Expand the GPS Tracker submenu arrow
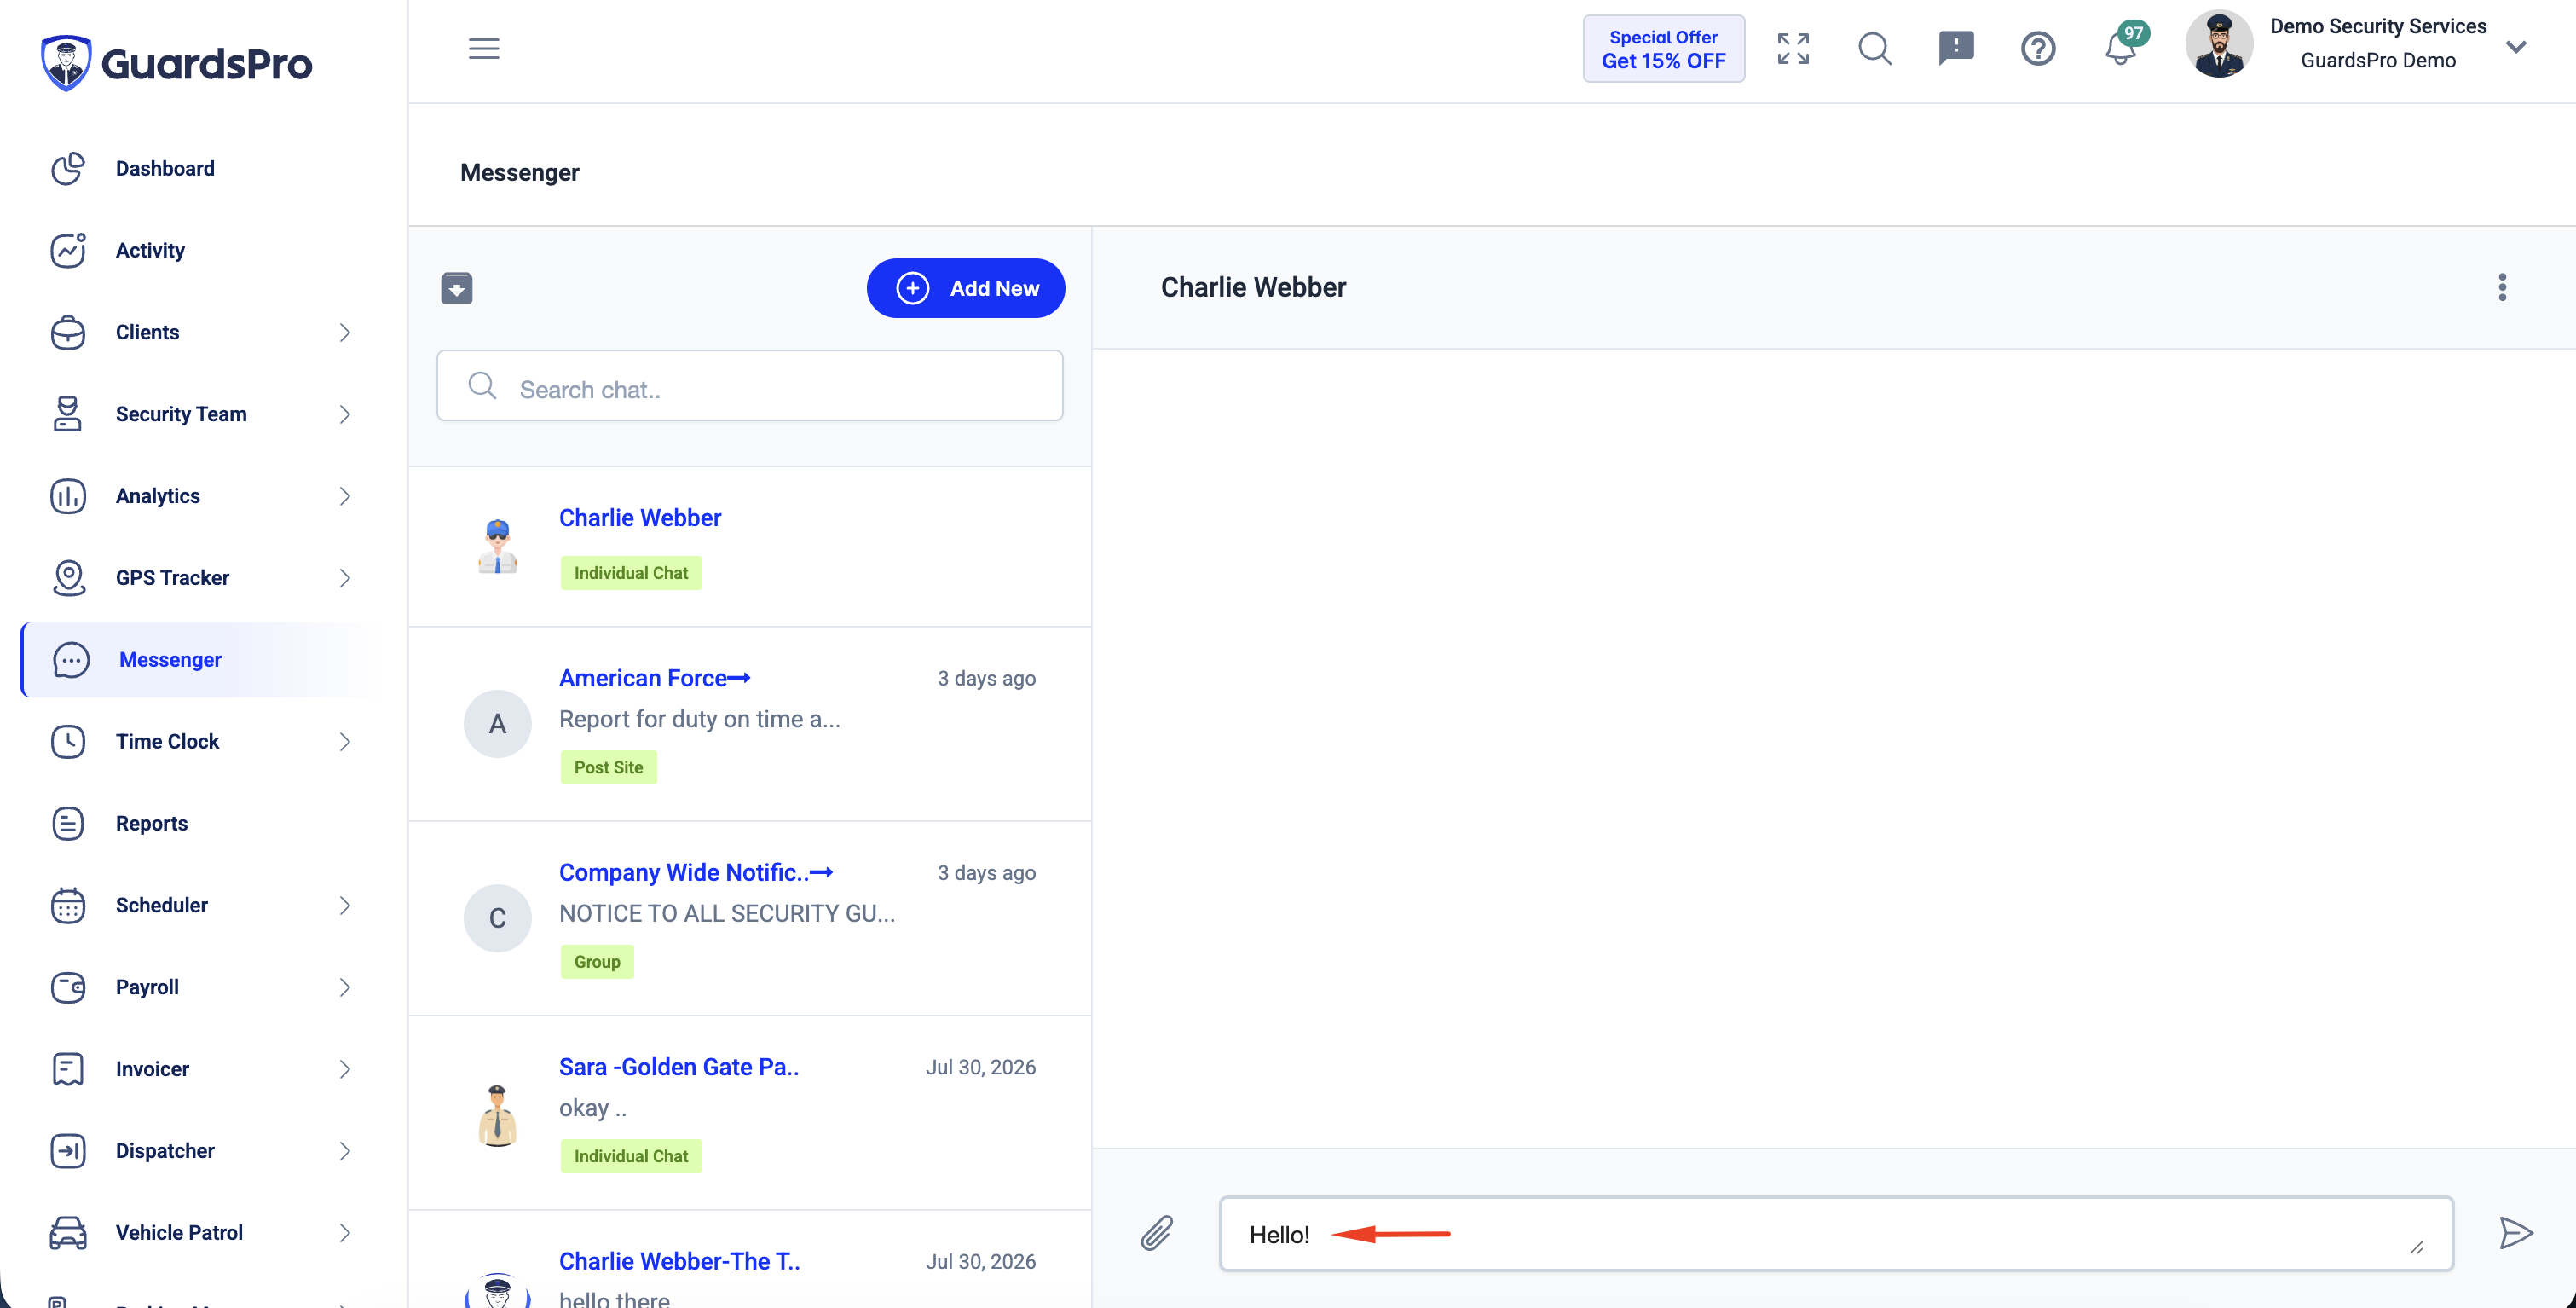 point(345,578)
